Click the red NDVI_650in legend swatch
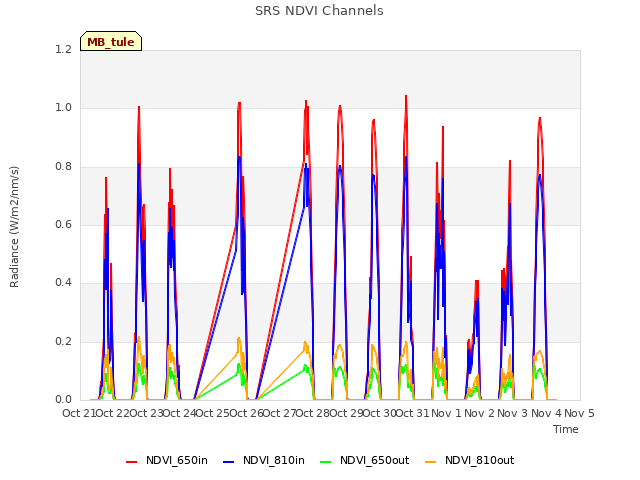 click(131, 462)
